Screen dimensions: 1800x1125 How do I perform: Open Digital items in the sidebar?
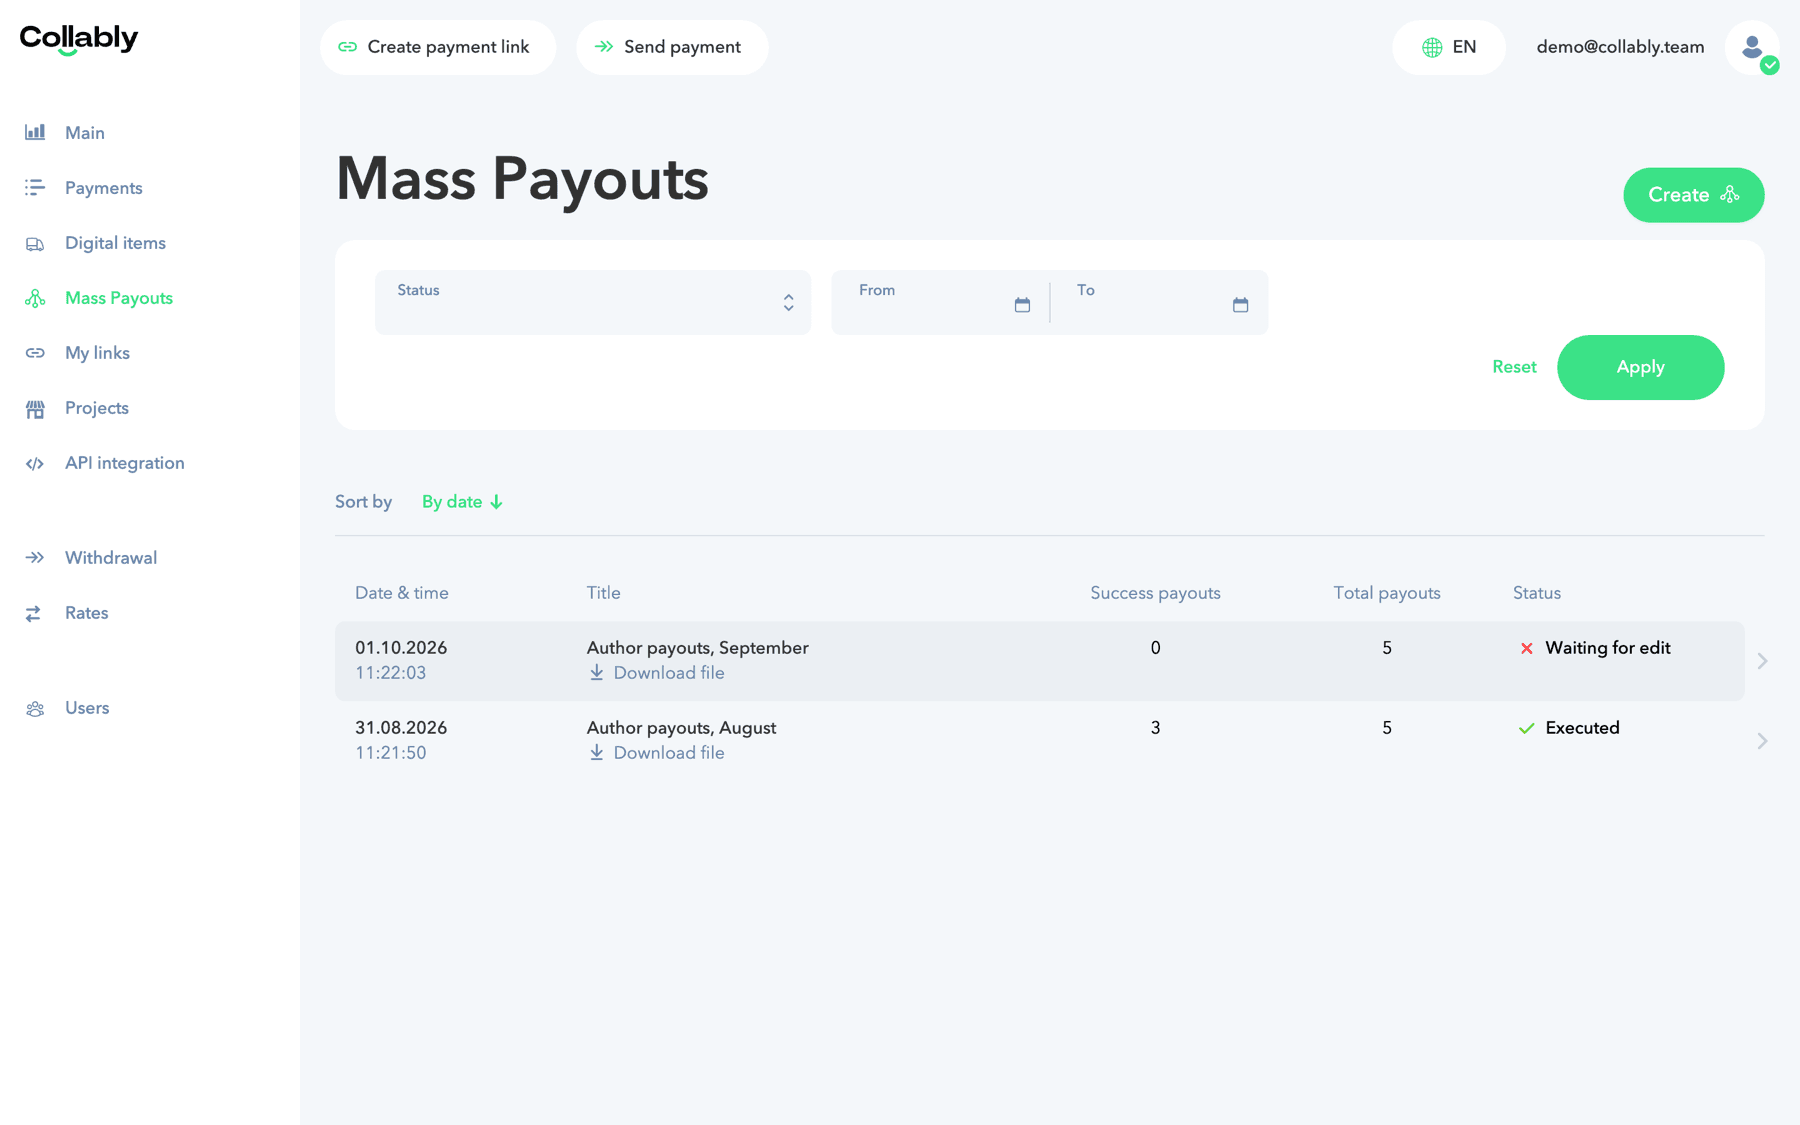point(115,243)
